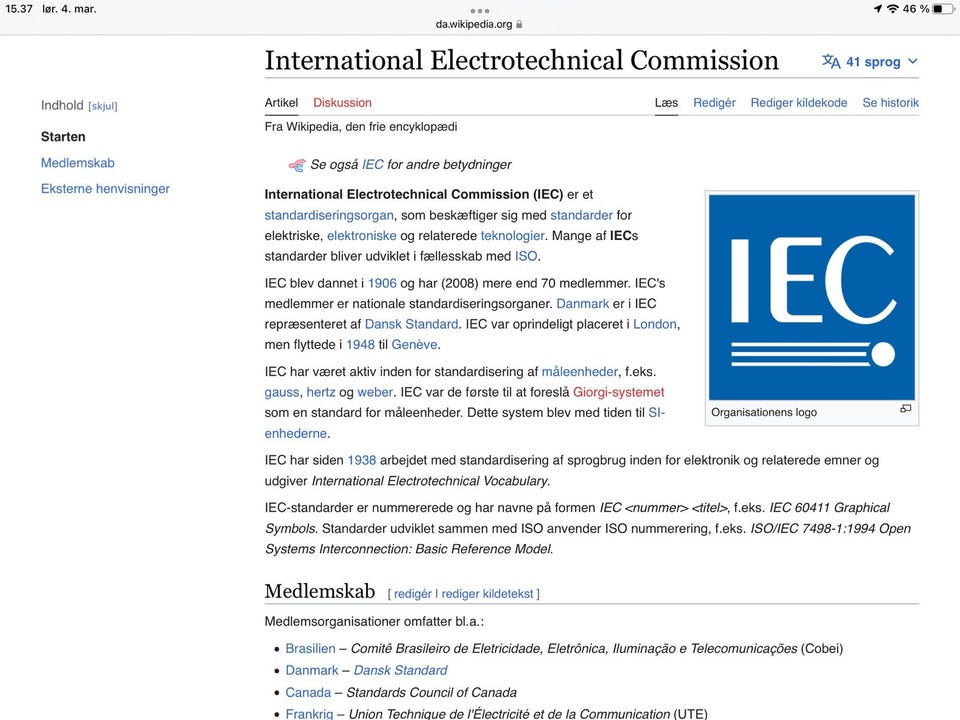Tap the clock showing 15.37

coord(19,9)
